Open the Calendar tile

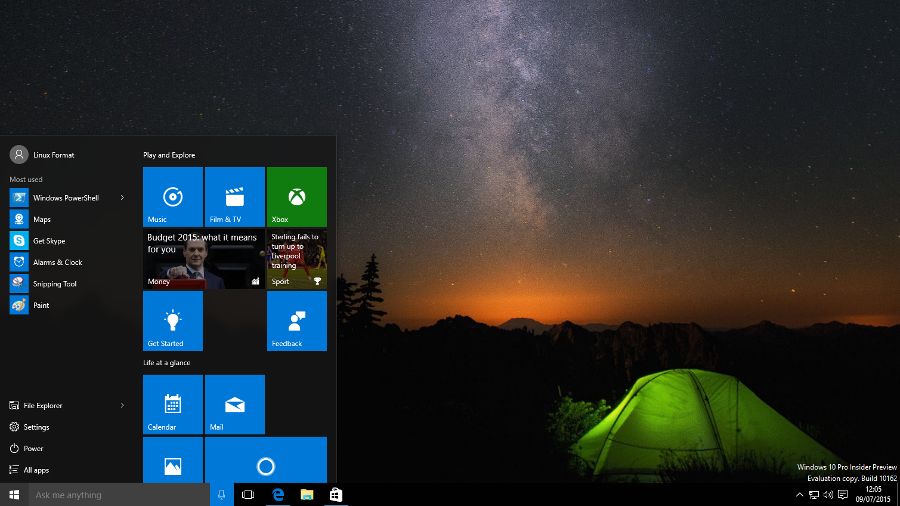tap(173, 404)
